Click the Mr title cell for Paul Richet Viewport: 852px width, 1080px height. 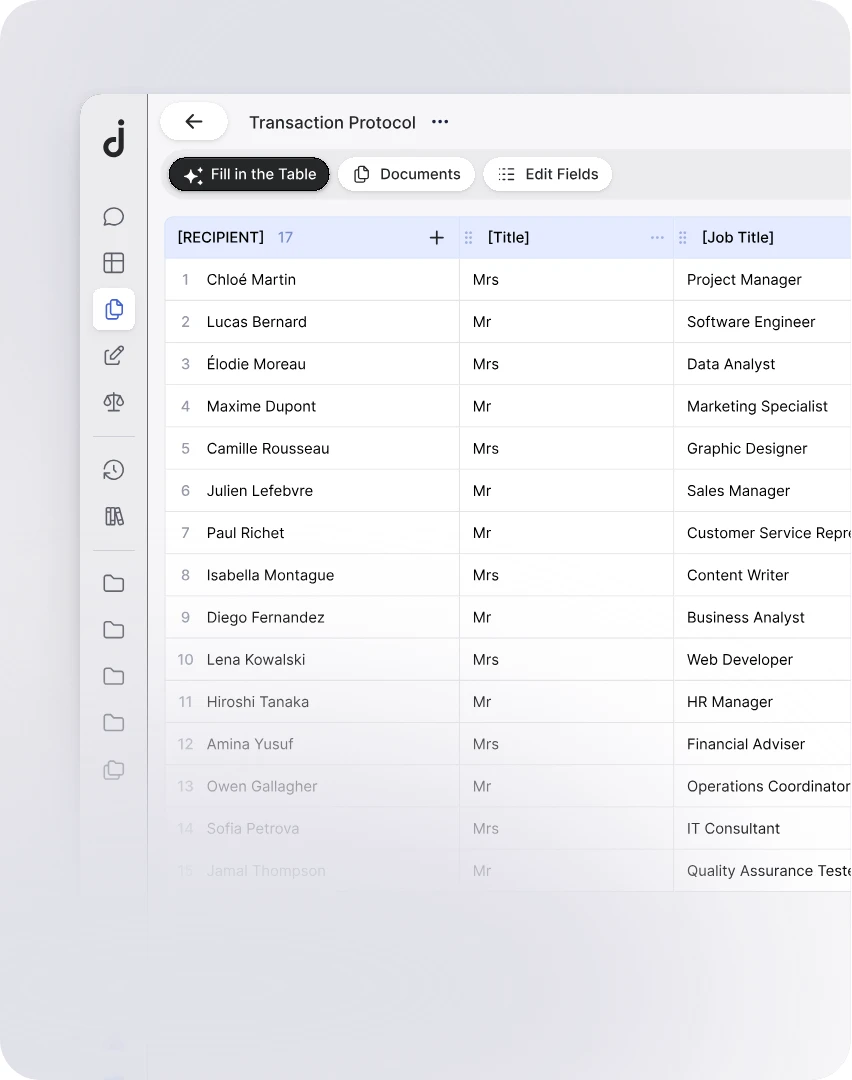[x=566, y=532]
